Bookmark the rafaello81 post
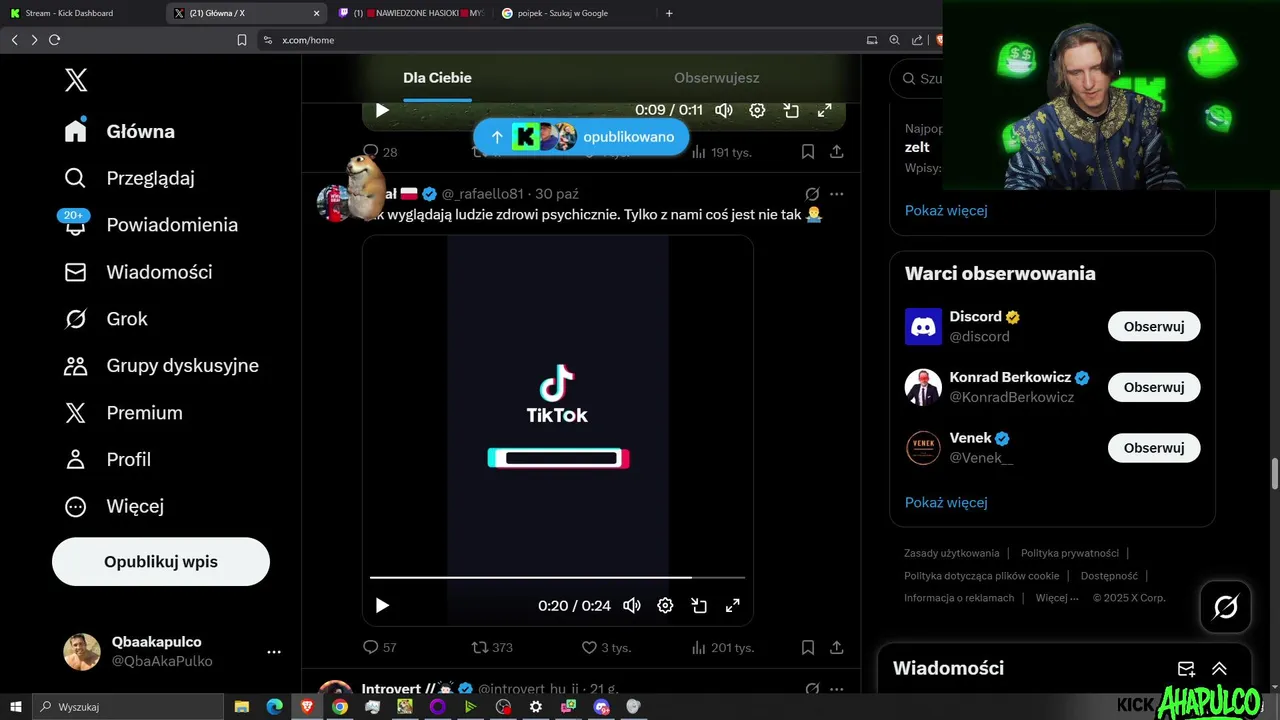Image resolution: width=1280 pixels, height=720 pixels. pyautogui.click(x=807, y=647)
